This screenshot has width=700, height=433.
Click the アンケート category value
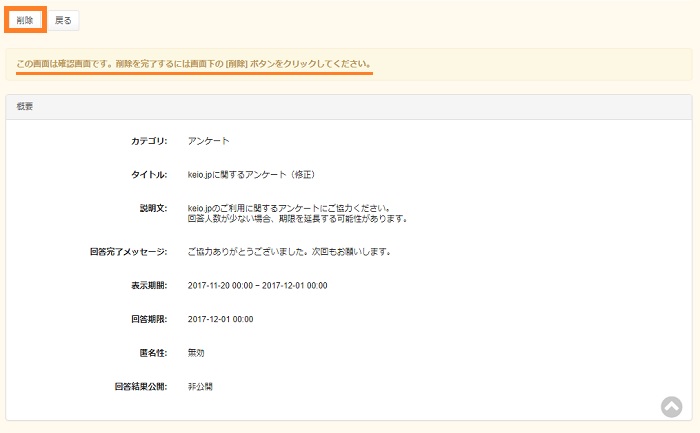tap(209, 141)
